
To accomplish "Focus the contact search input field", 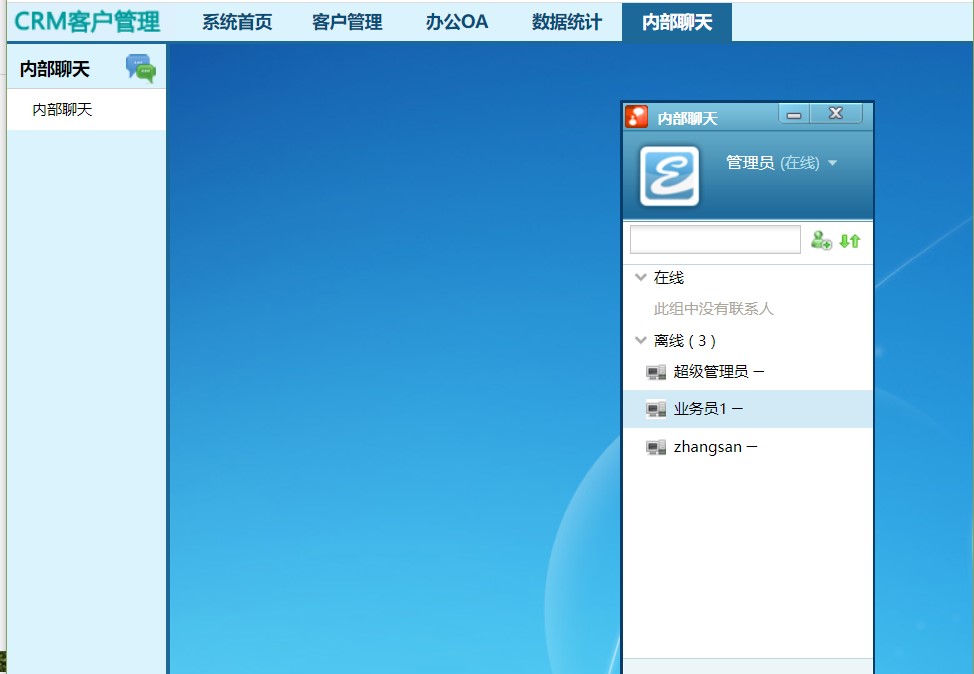I will (x=715, y=240).
